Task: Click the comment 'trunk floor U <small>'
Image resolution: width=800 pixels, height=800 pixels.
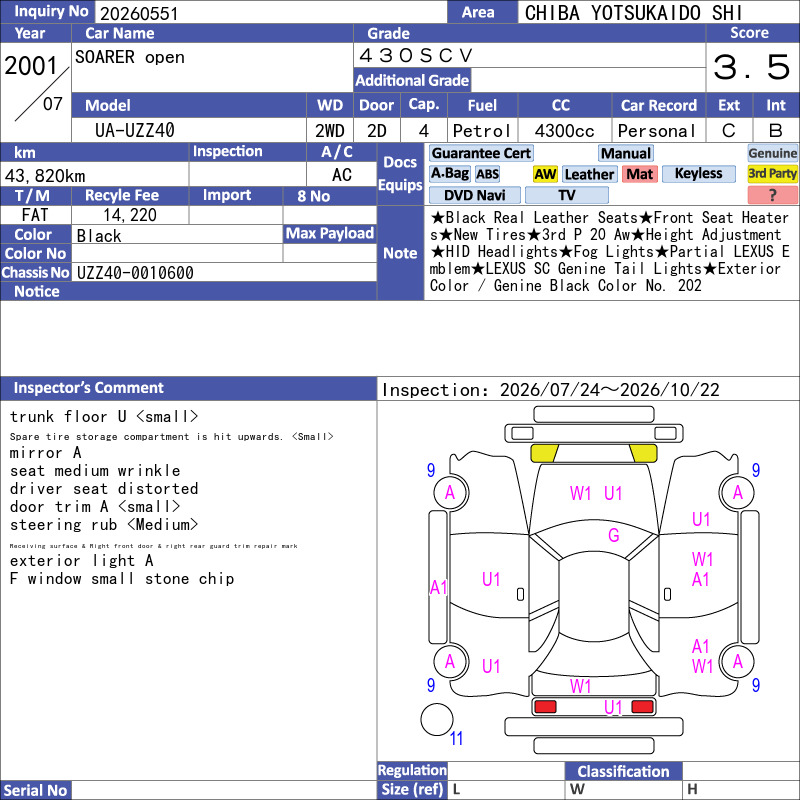Action: point(104,417)
